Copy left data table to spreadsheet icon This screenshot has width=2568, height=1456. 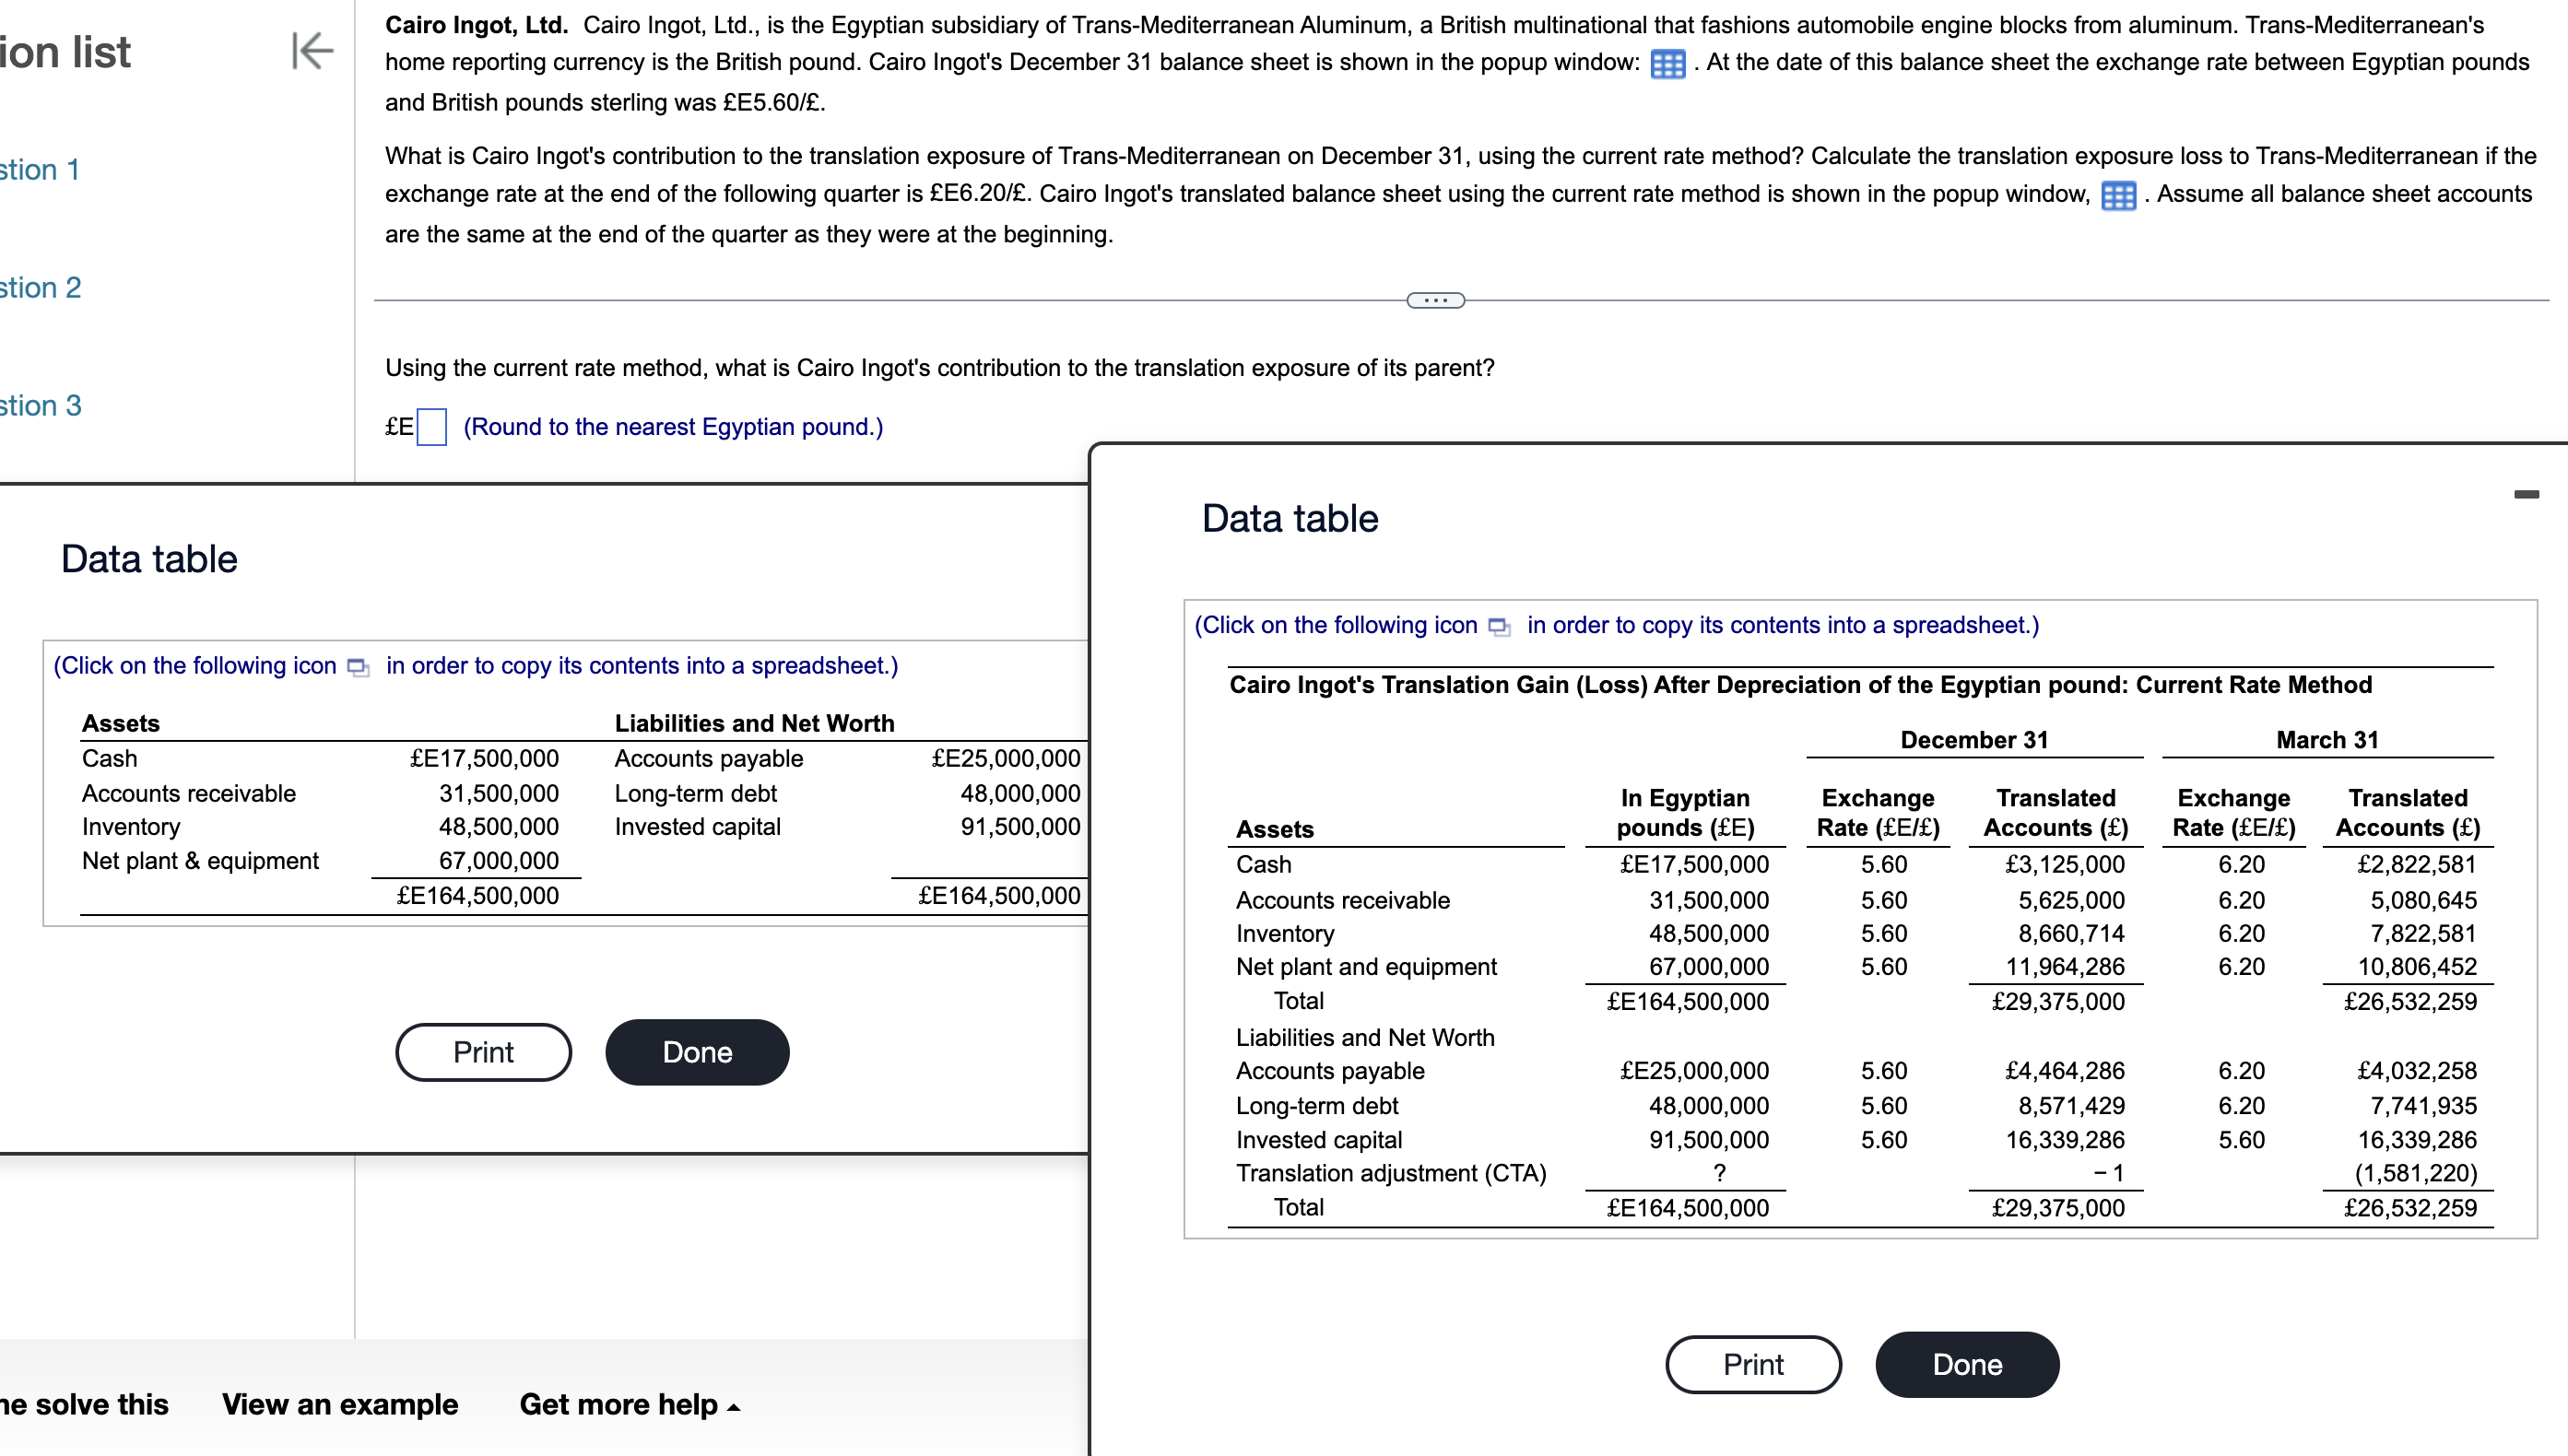358,667
